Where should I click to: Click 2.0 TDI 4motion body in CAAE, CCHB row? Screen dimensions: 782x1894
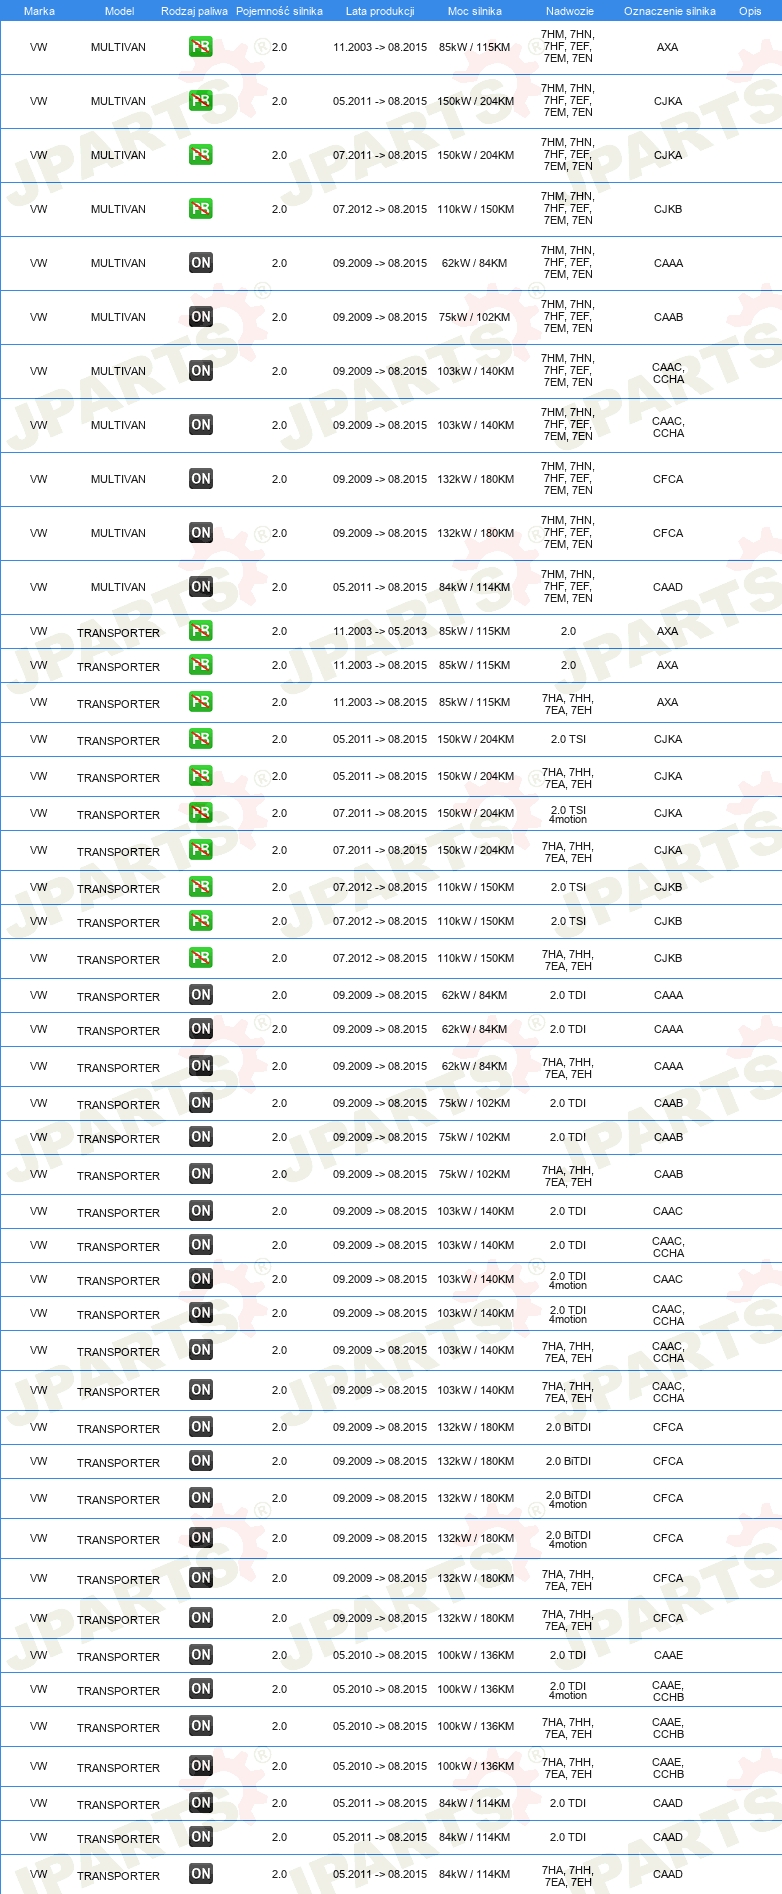pyautogui.click(x=568, y=1690)
